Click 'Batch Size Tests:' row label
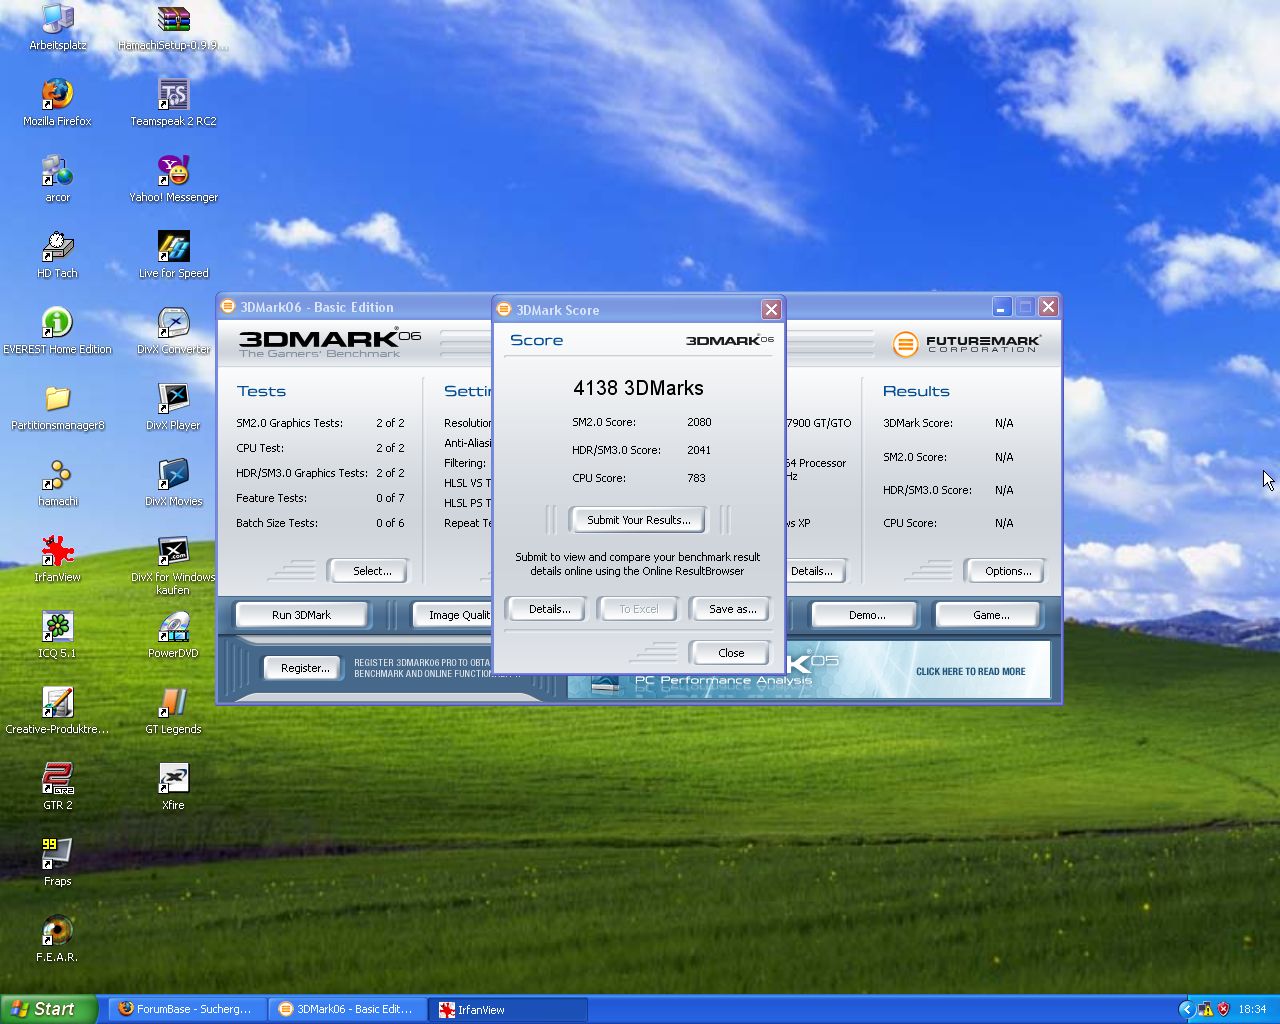The width and height of the screenshot is (1280, 1024). click(277, 523)
